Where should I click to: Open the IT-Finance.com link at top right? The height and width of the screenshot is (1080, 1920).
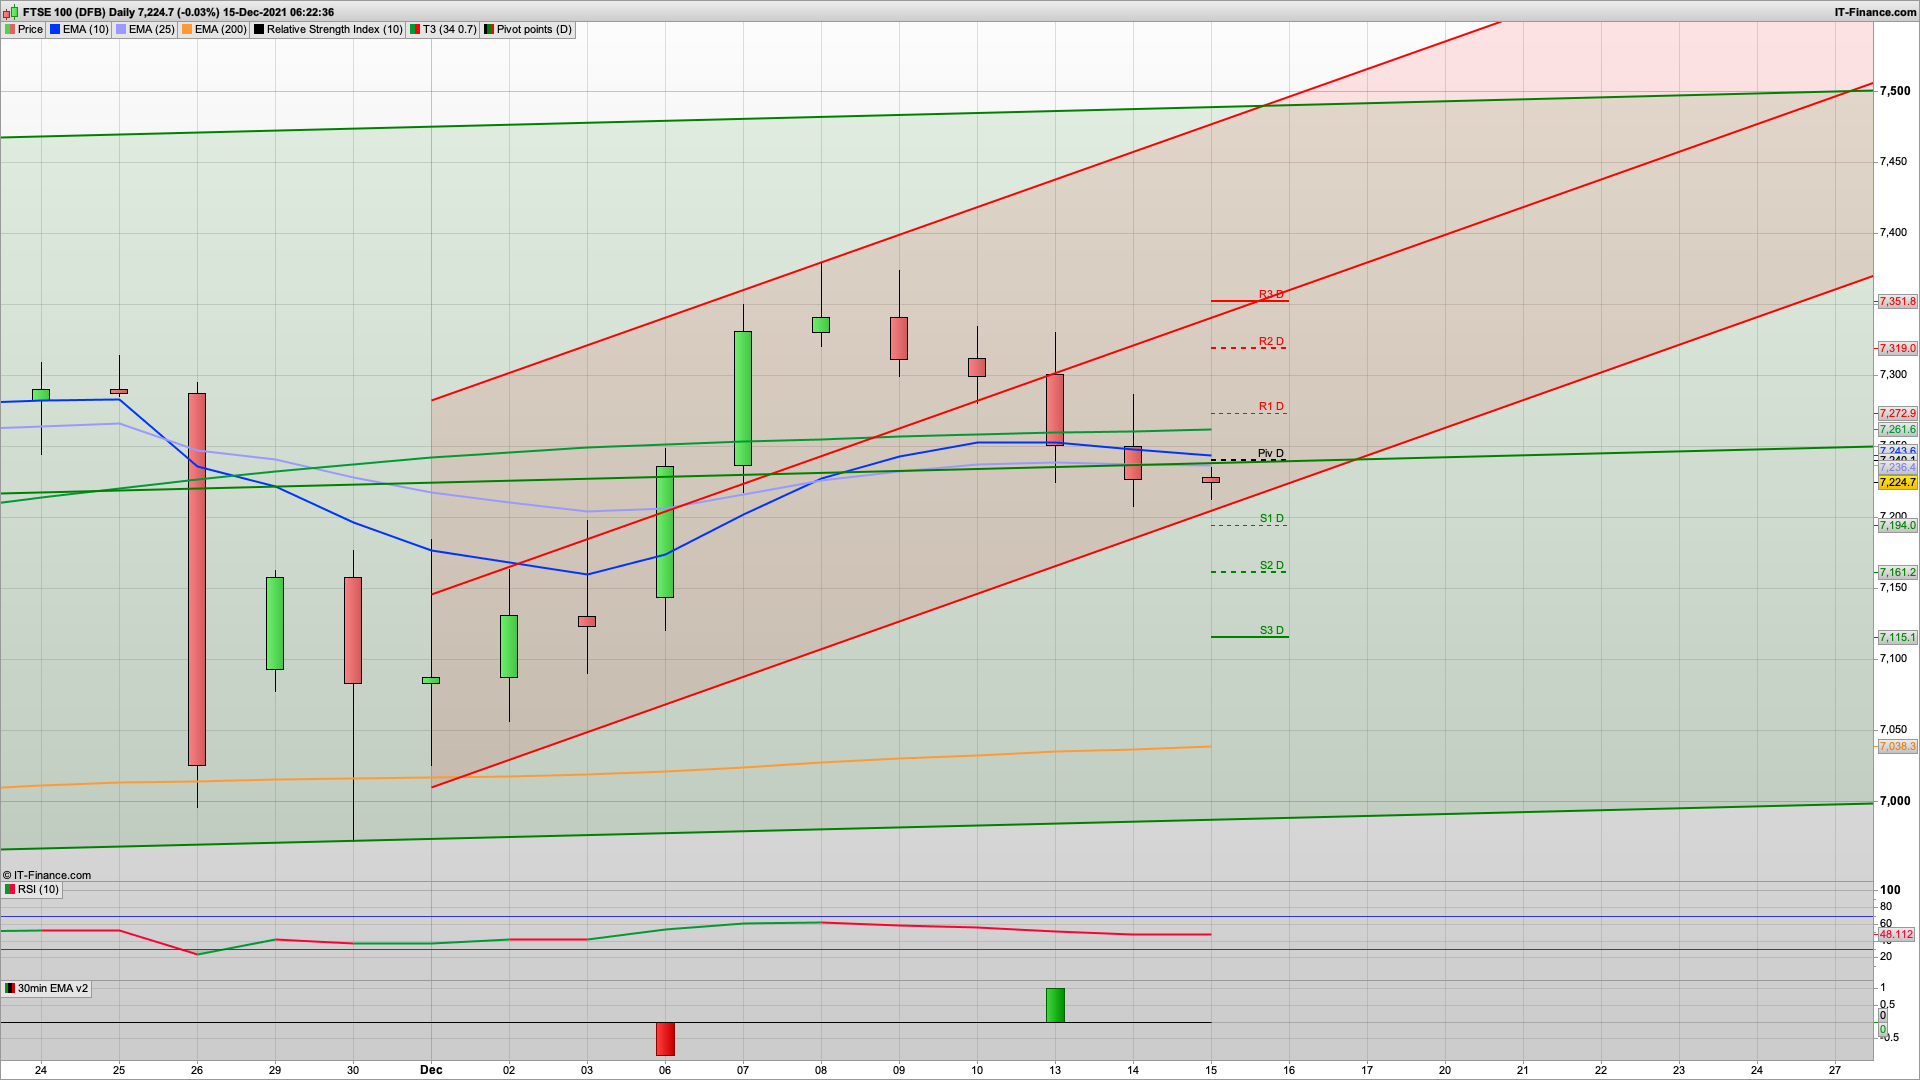[x=1875, y=12]
